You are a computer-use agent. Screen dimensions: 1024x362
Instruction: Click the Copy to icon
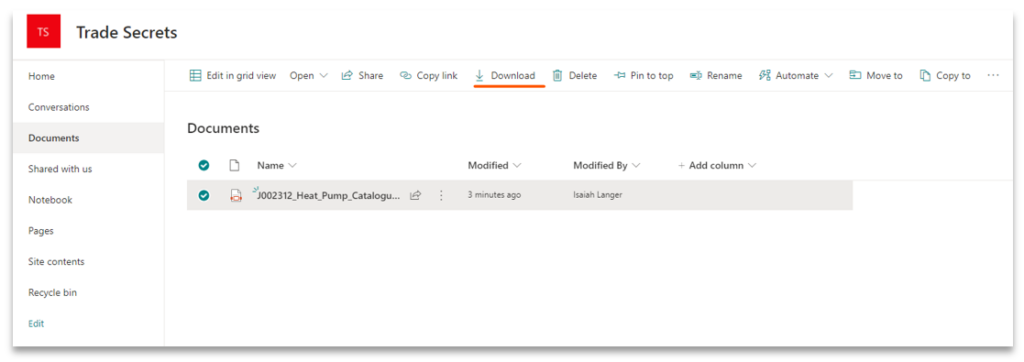click(x=925, y=76)
